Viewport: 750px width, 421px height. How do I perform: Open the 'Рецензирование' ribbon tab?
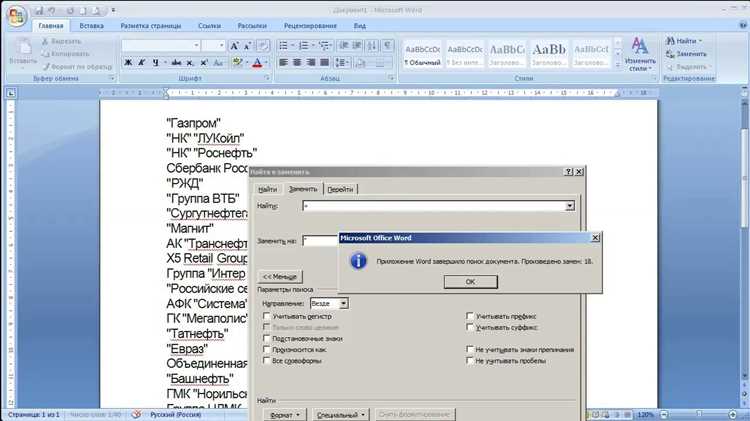click(310, 26)
